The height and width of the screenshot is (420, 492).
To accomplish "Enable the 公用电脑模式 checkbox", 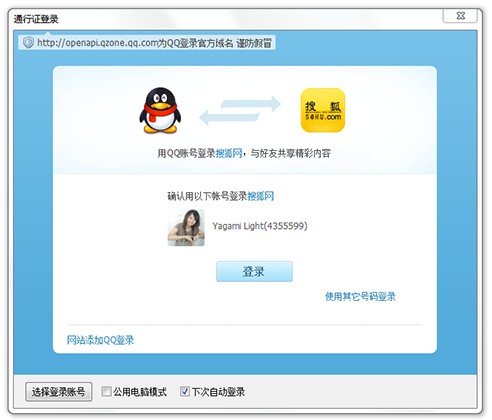I will (106, 391).
